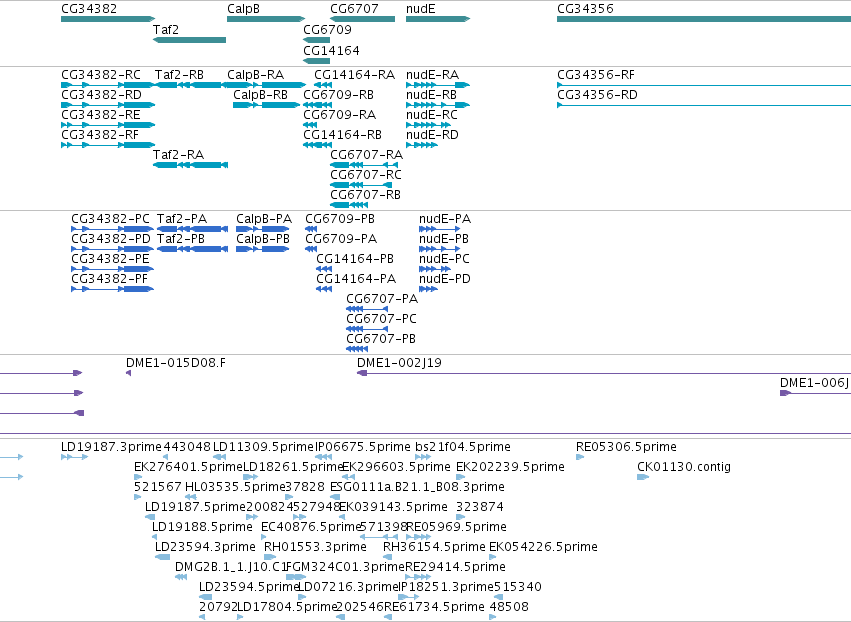Select EST EK054226.5prime
The width and height of the screenshot is (851, 622).
543,547
